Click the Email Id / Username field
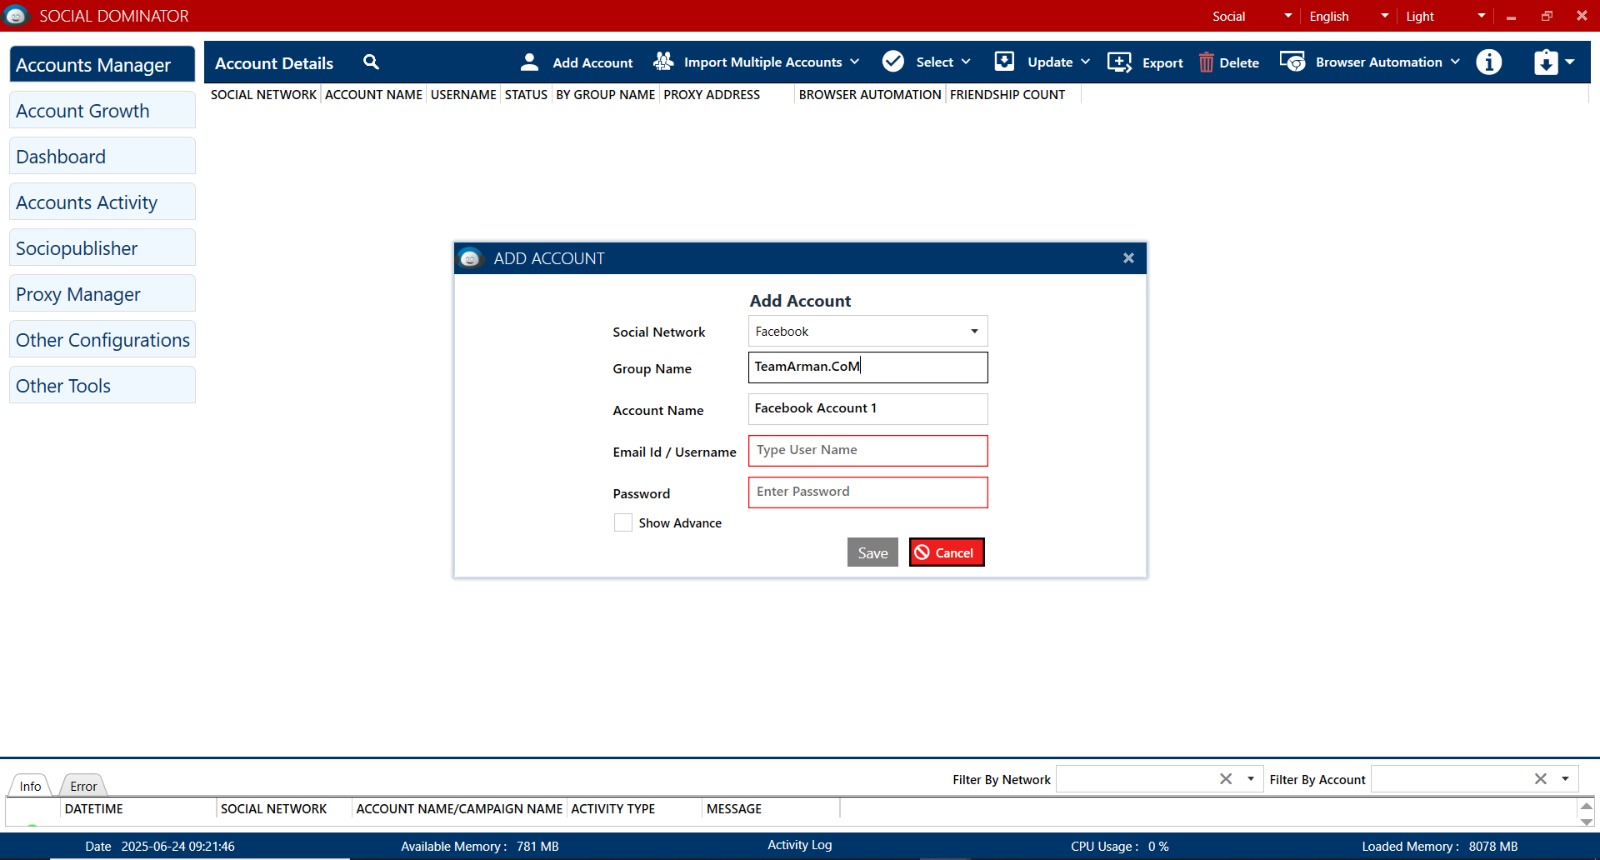The width and height of the screenshot is (1600, 860). click(x=868, y=451)
